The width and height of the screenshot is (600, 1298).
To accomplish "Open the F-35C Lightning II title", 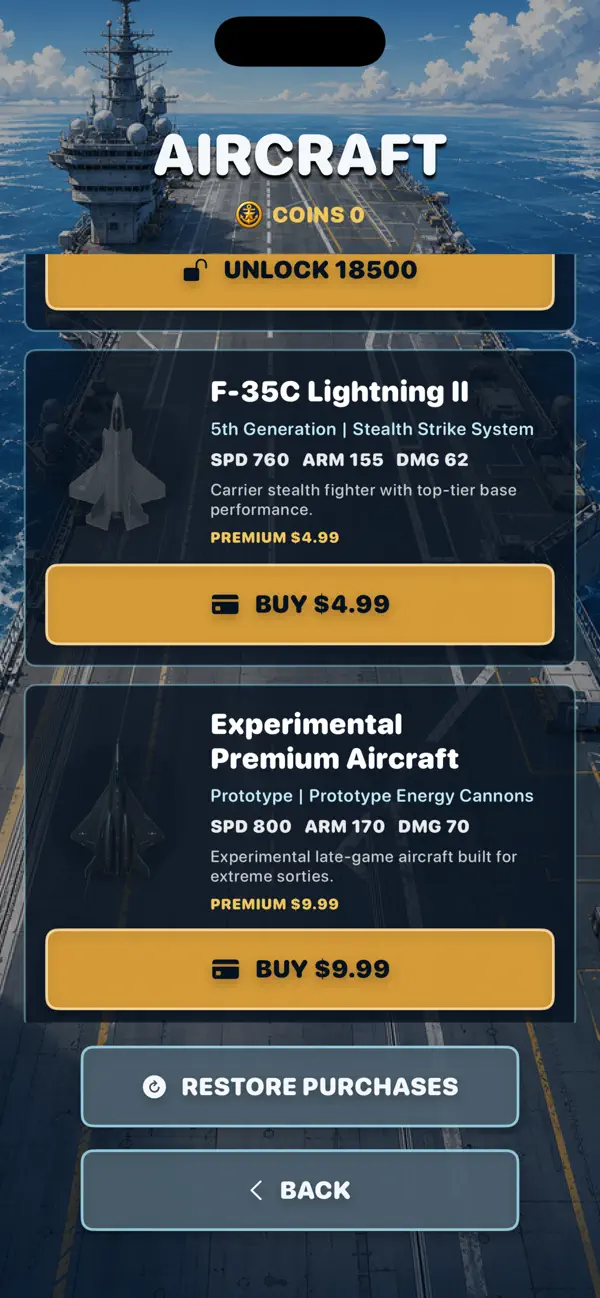I will click(x=340, y=392).
